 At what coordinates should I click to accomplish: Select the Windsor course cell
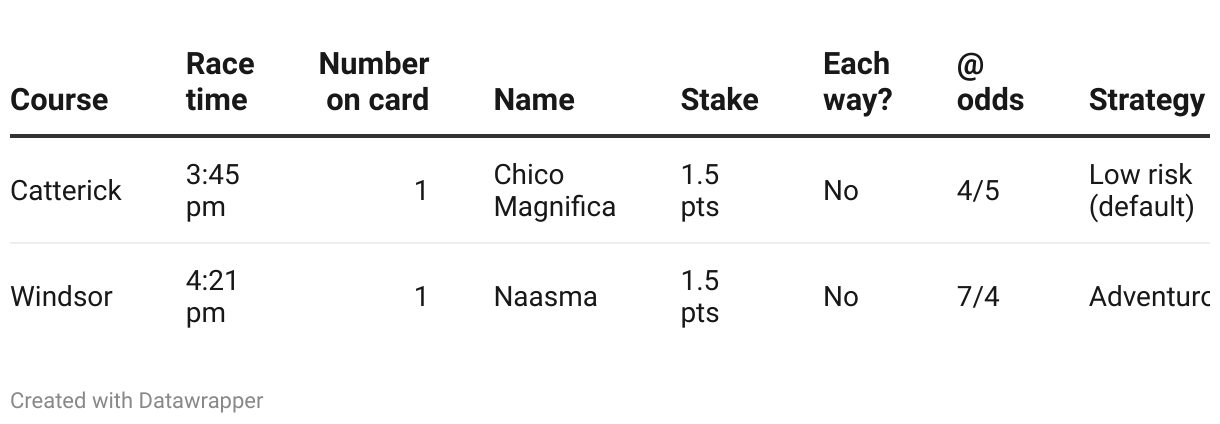61,297
